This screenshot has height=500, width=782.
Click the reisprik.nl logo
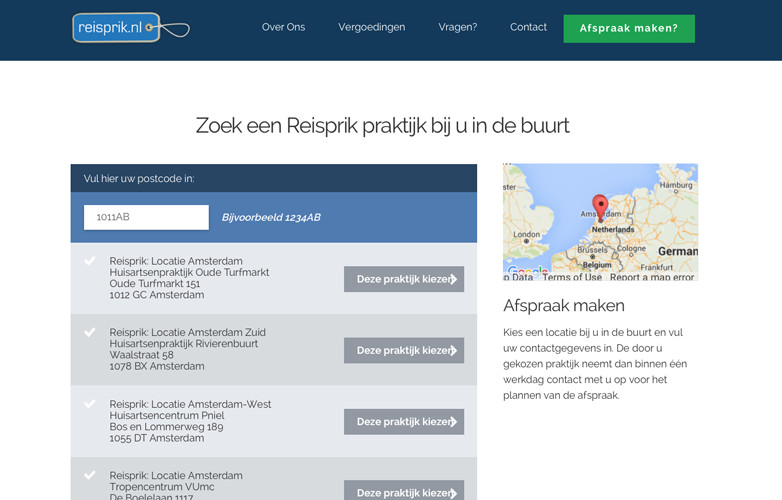[117, 28]
